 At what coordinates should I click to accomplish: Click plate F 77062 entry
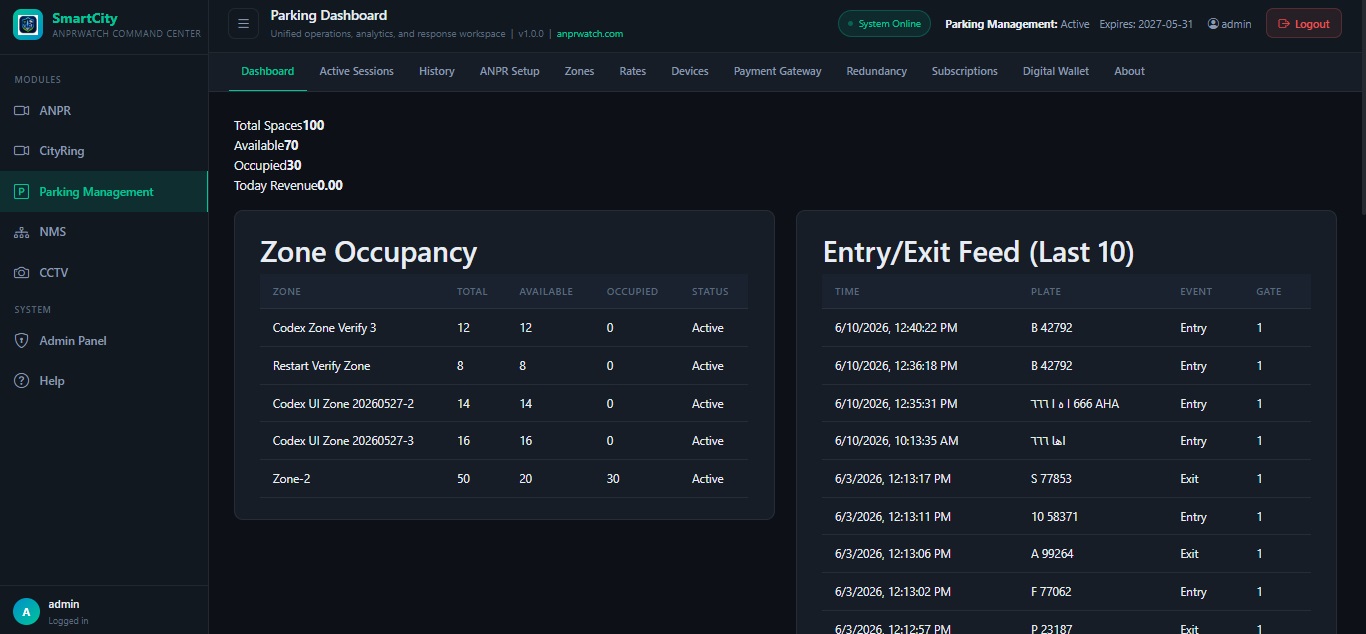coord(1066,592)
